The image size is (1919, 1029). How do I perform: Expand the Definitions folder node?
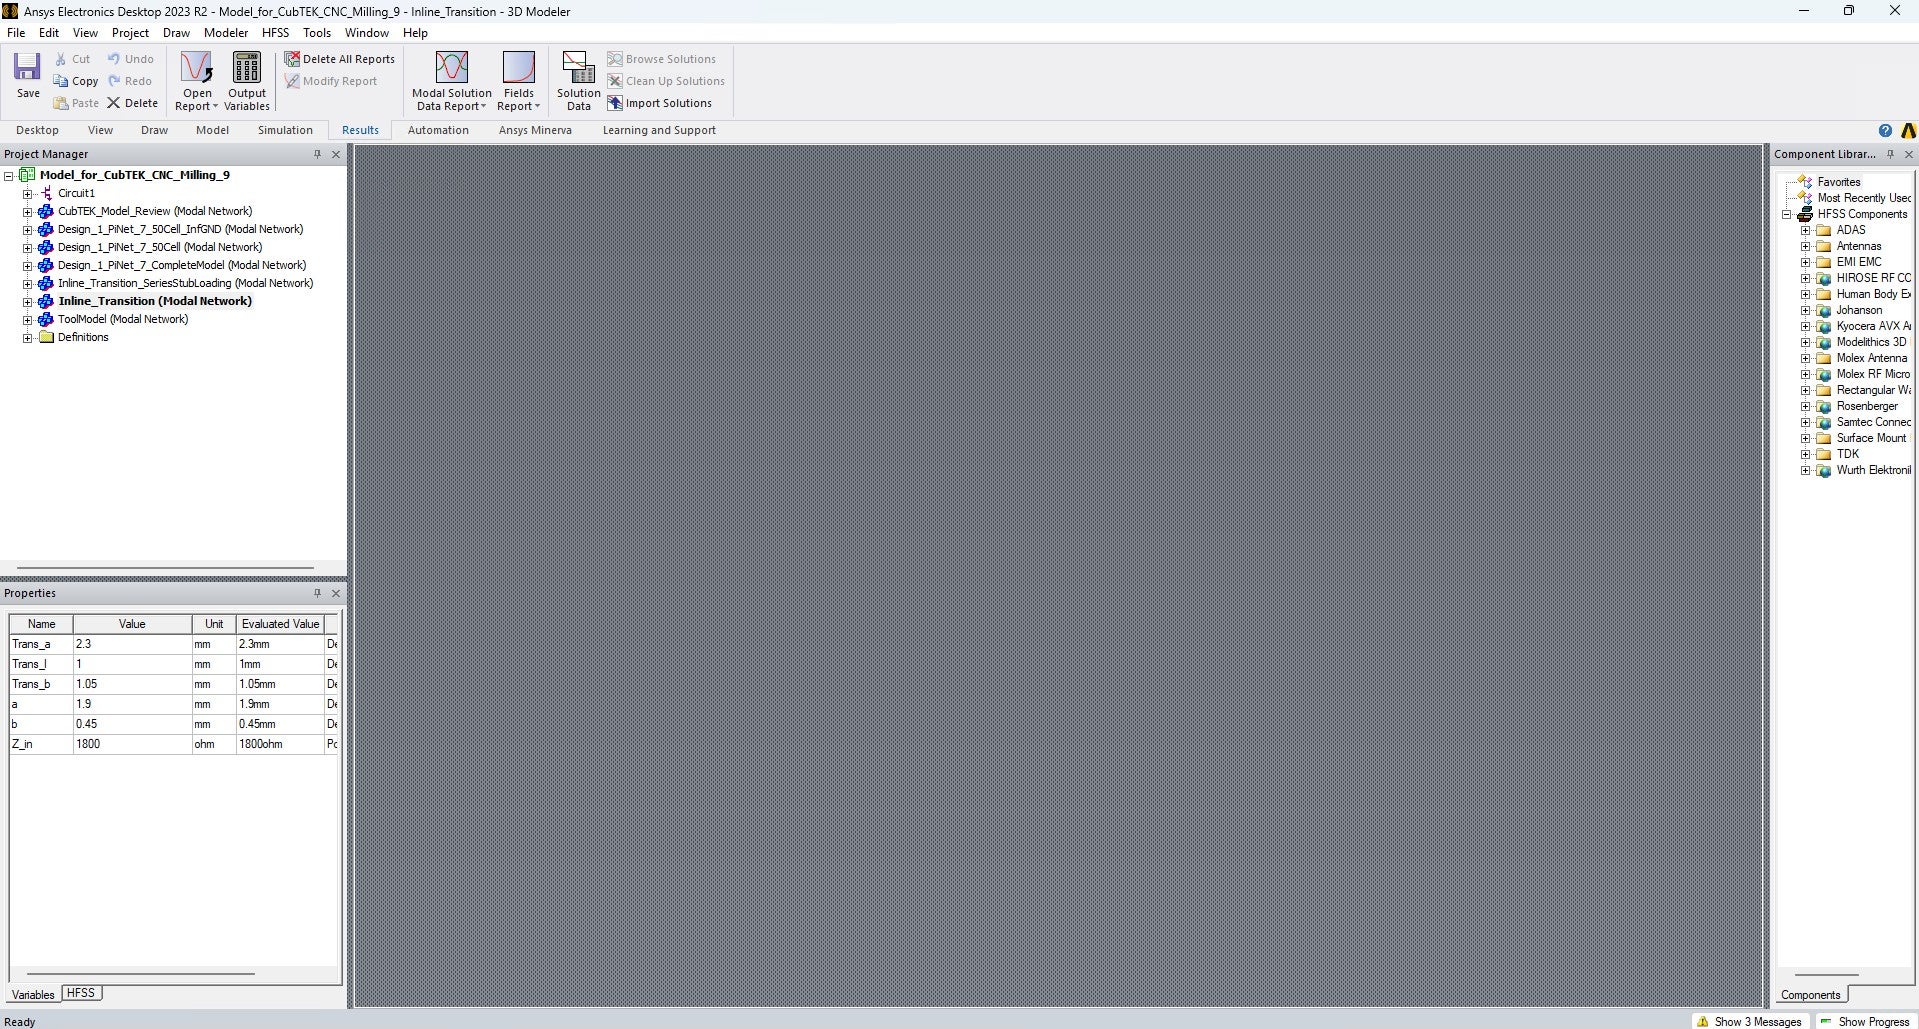tap(28, 338)
